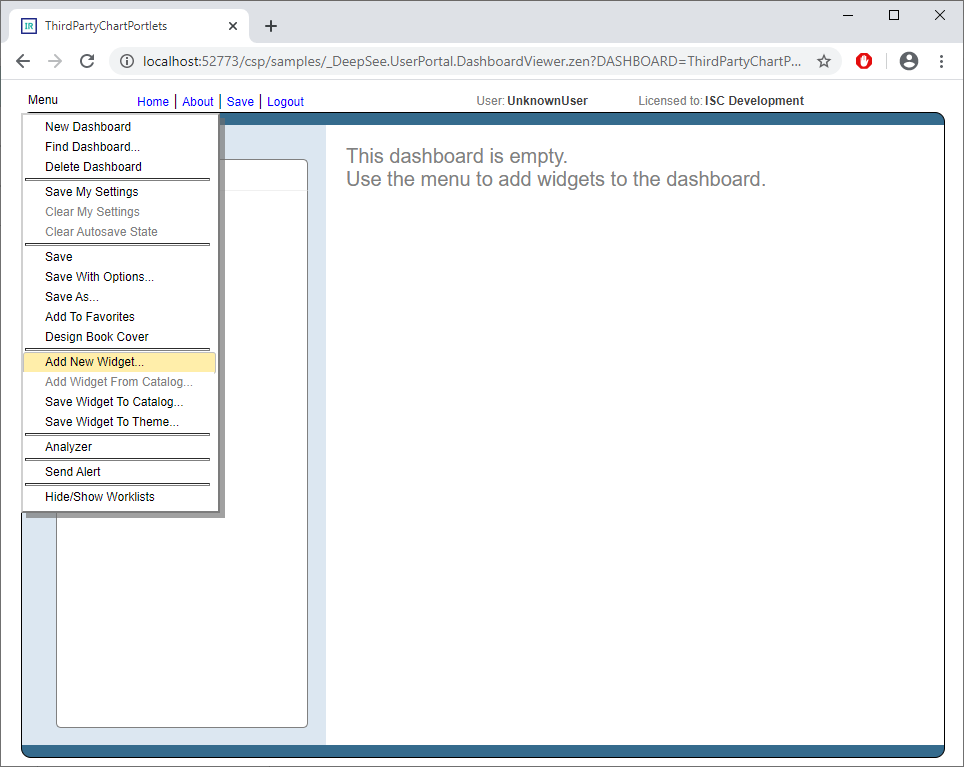Choose New Dashboard from the menu
The width and height of the screenshot is (964, 767).
click(x=120, y=127)
